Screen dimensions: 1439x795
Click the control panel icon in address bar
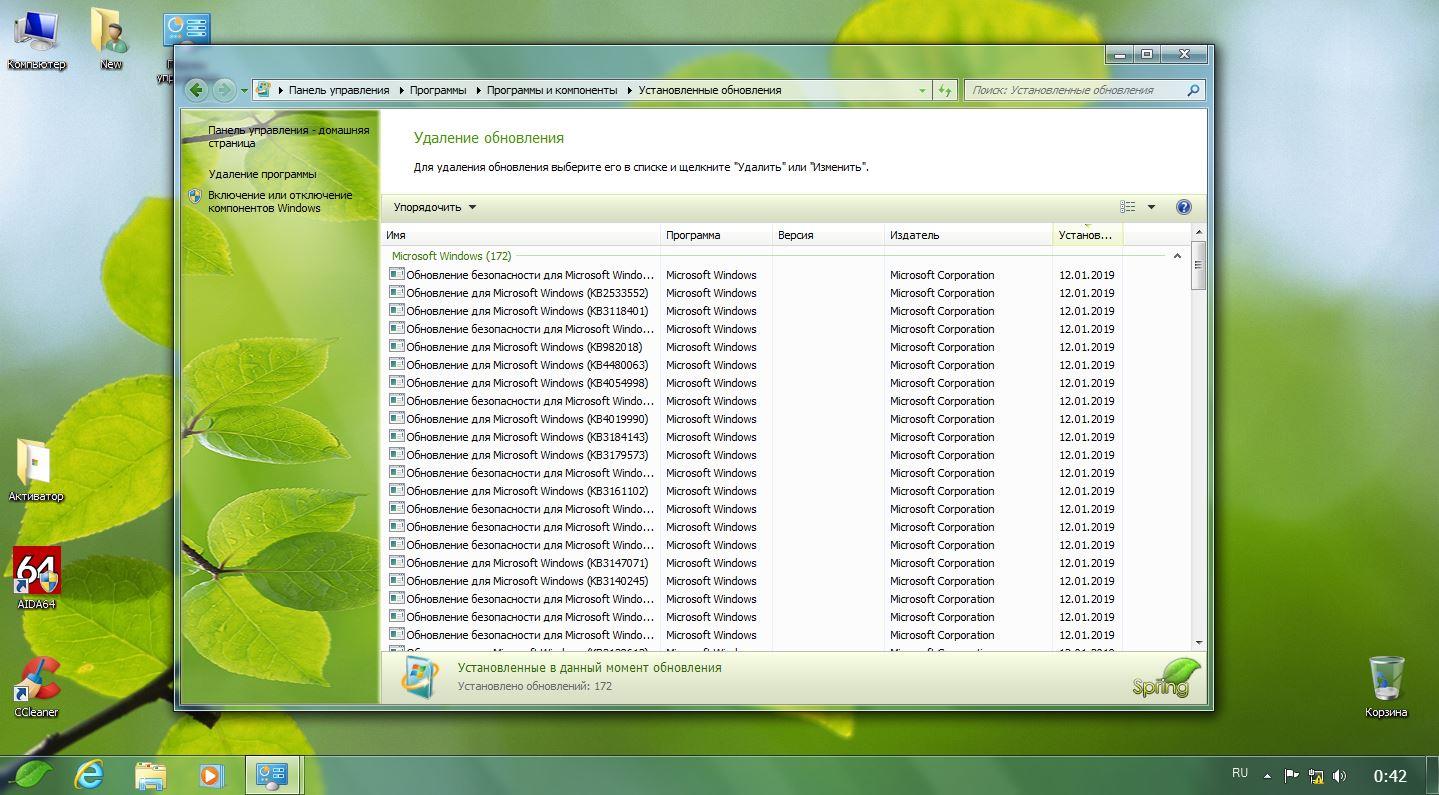tap(263, 90)
